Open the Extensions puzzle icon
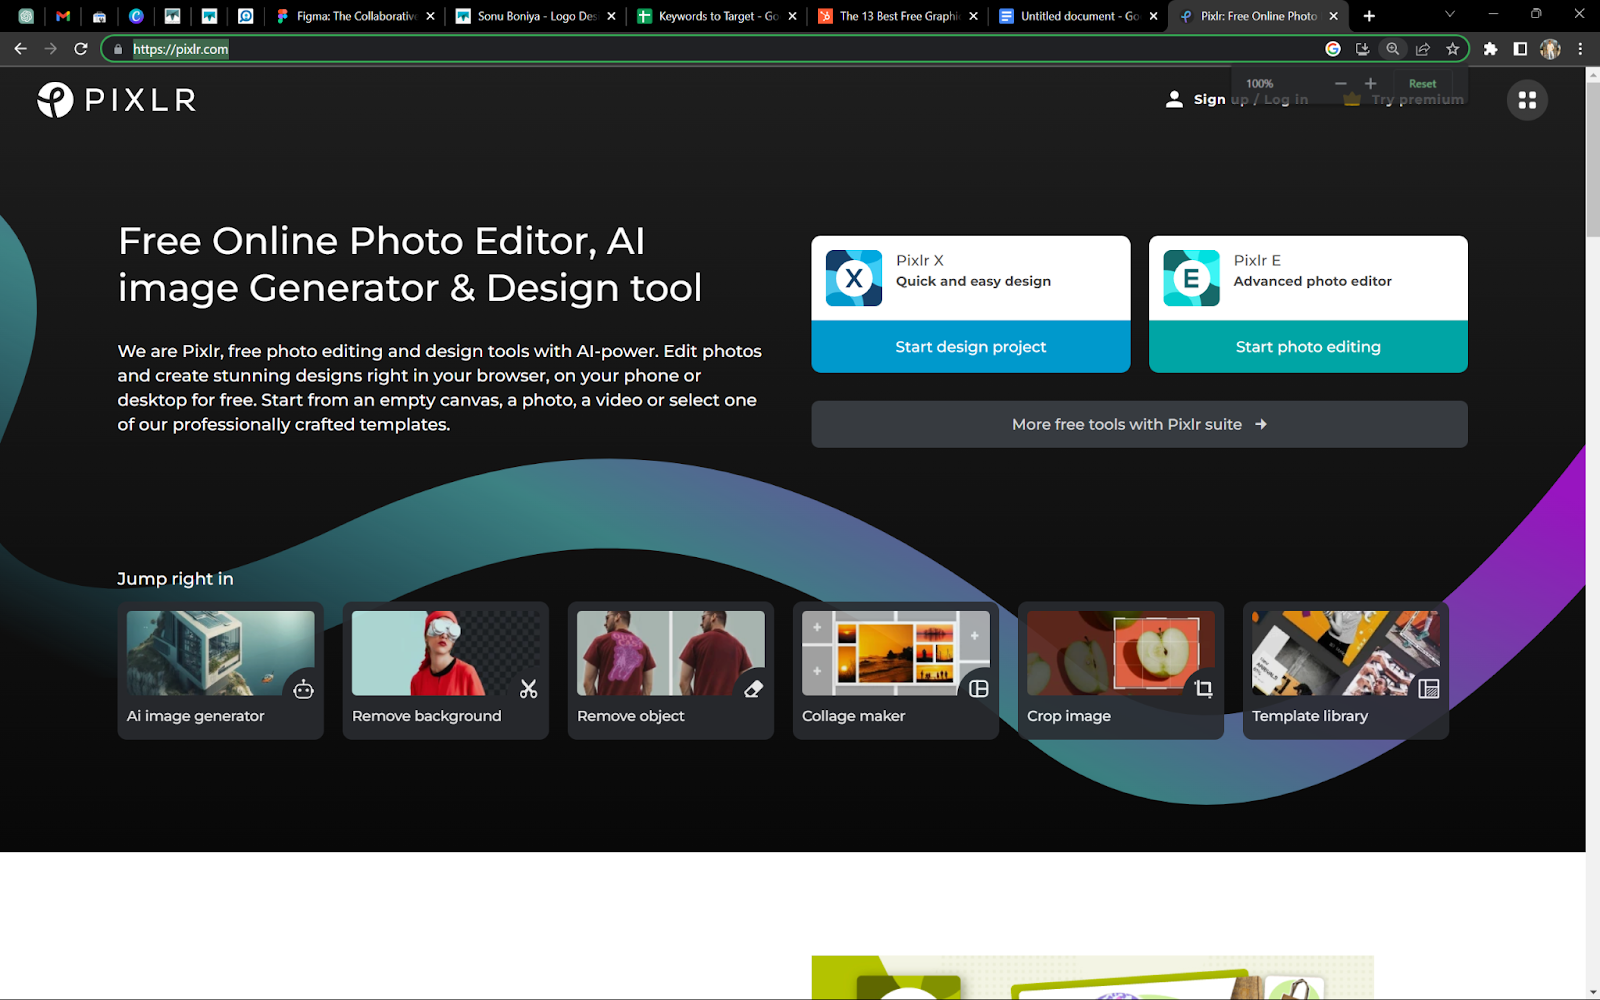The image size is (1600, 1000). click(x=1490, y=49)
